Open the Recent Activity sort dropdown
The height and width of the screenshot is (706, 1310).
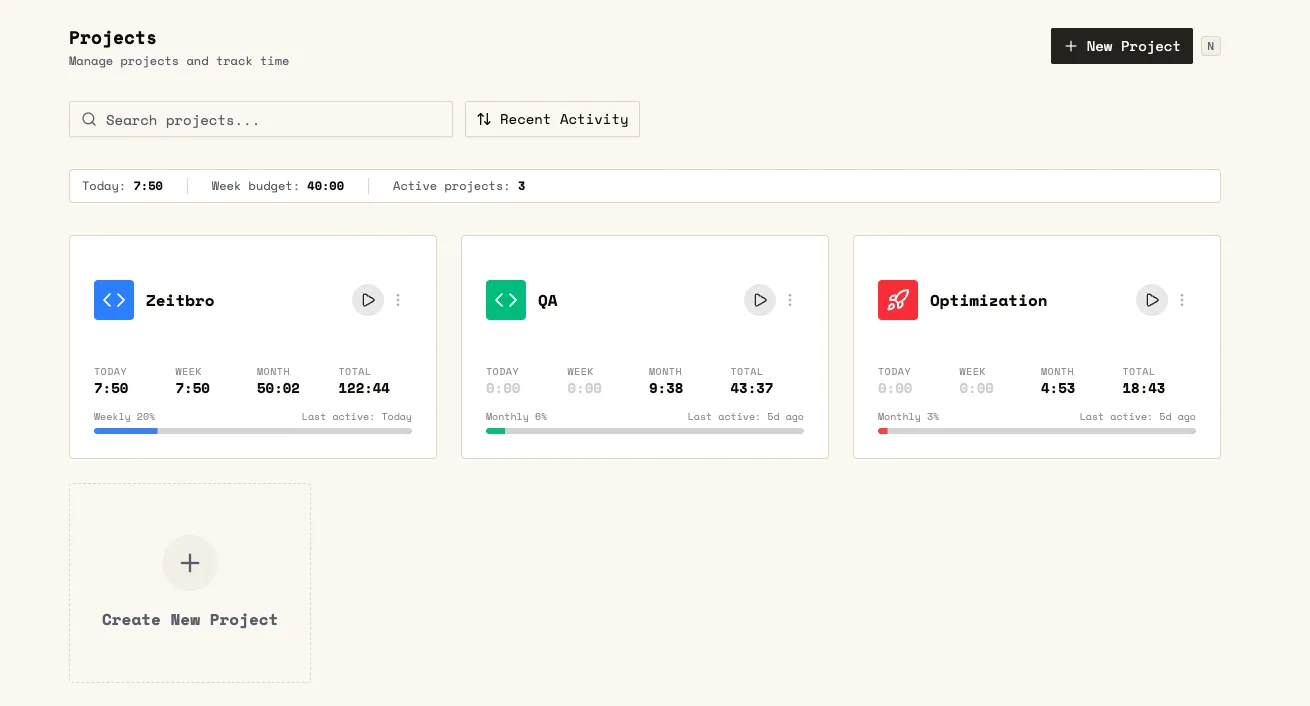(552, 119)
